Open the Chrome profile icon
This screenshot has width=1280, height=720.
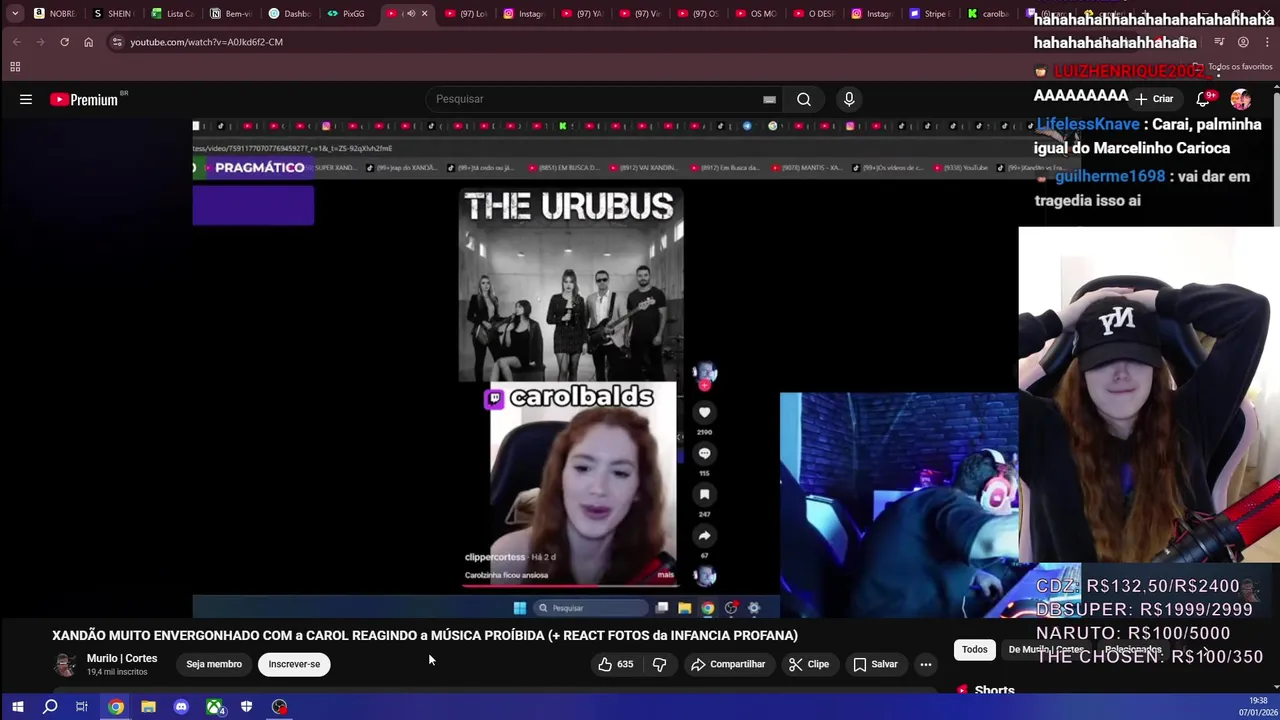pos(1243,42)
